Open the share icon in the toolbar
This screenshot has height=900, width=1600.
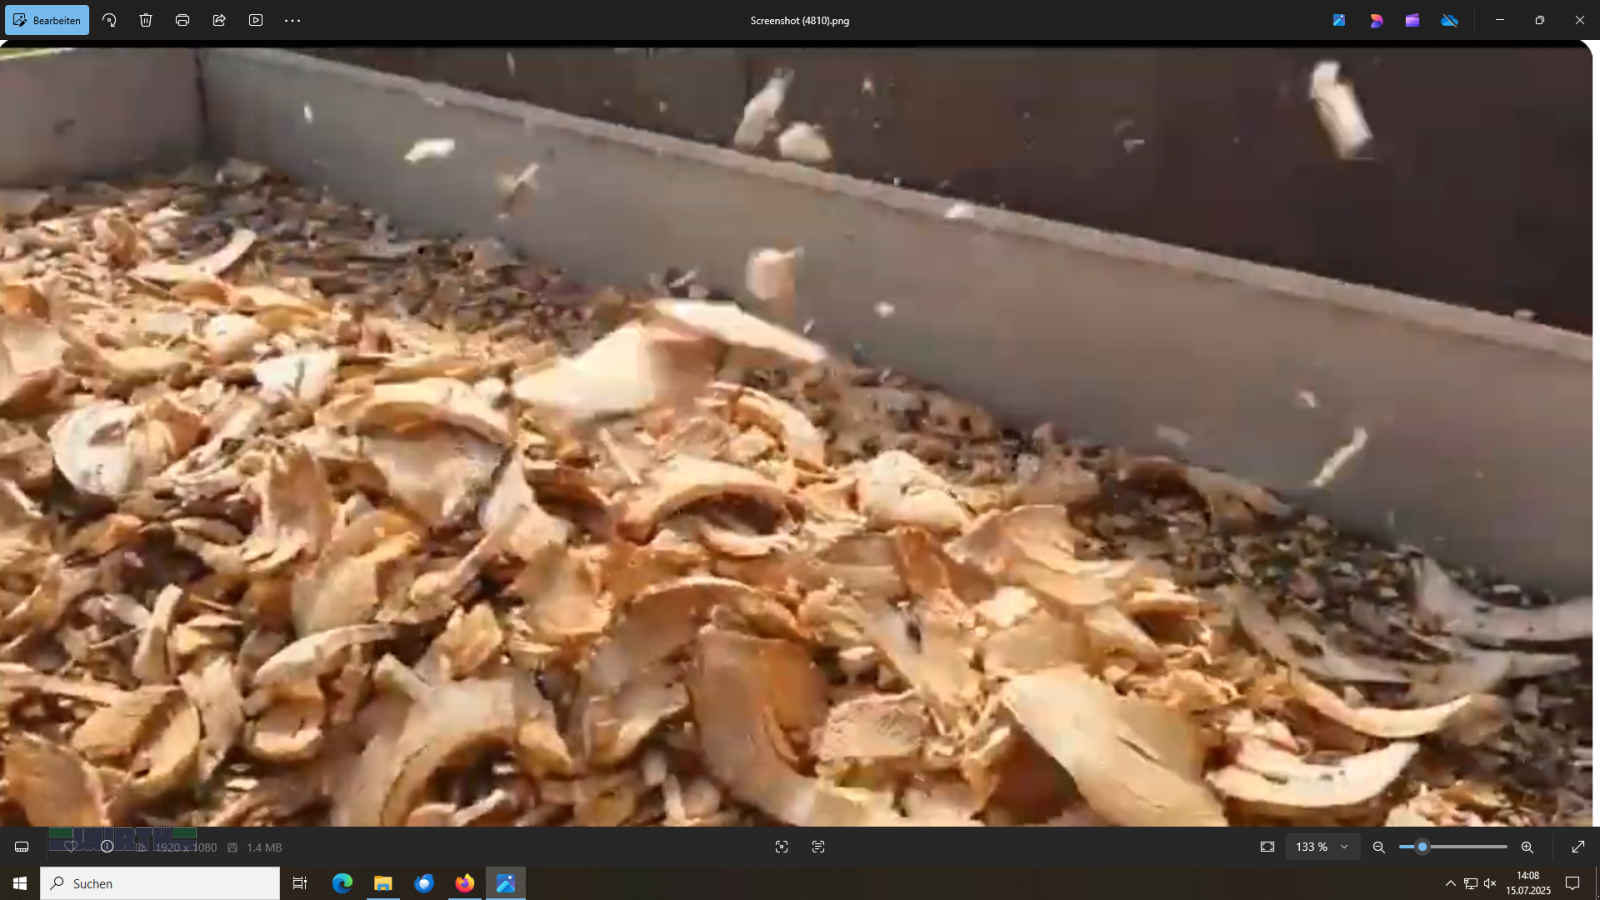[219, 20]
